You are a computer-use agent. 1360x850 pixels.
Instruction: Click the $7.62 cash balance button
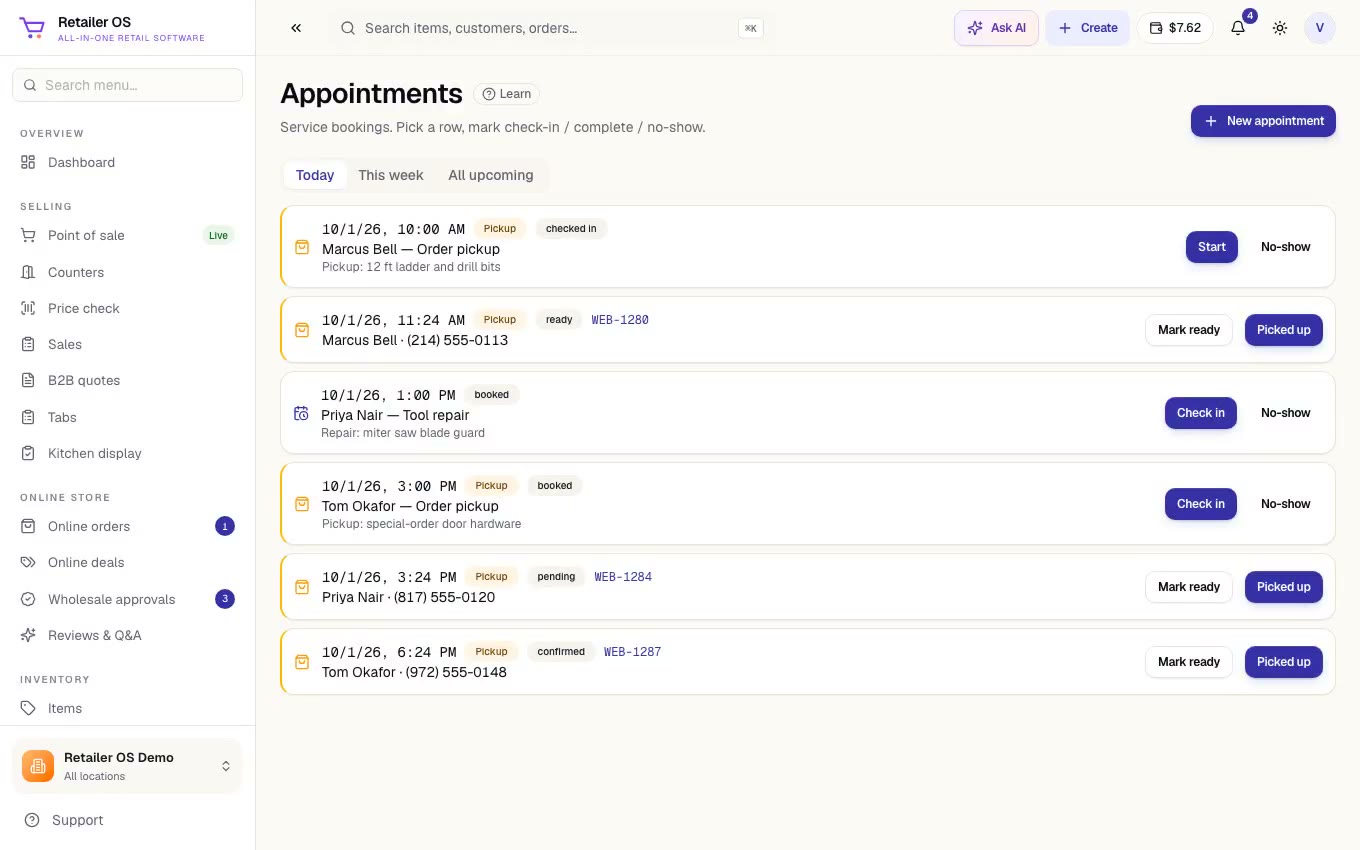pyautogui.click(x=1175, y=28)
